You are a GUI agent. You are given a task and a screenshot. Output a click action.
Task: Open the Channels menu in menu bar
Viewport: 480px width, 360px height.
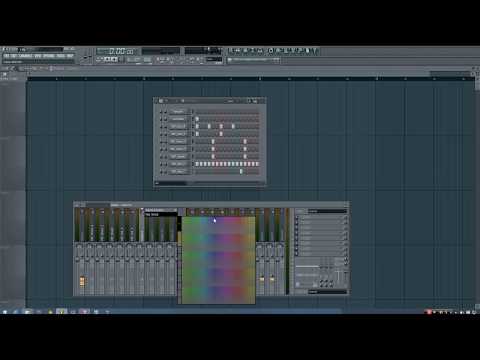pyautogui.click(x=25, y=56)
